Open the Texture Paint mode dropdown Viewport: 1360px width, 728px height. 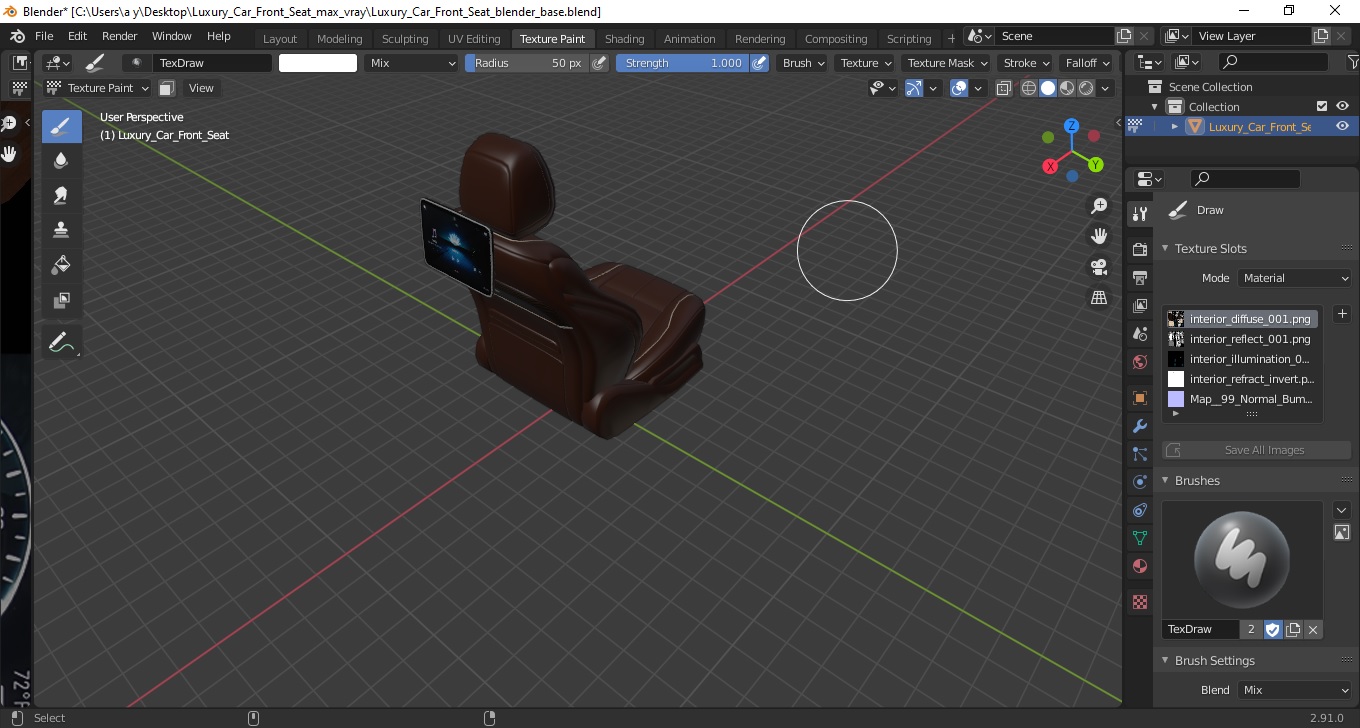tap(98, 88)
